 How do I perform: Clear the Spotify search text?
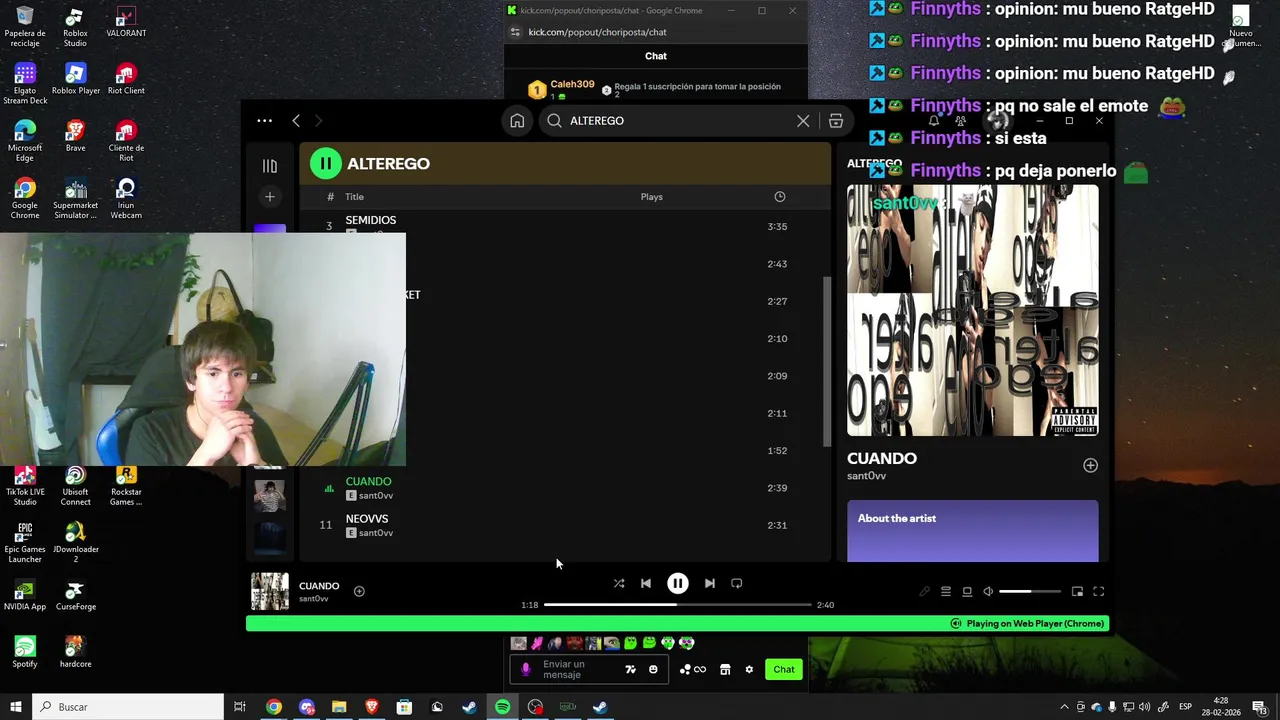point(803,120)
